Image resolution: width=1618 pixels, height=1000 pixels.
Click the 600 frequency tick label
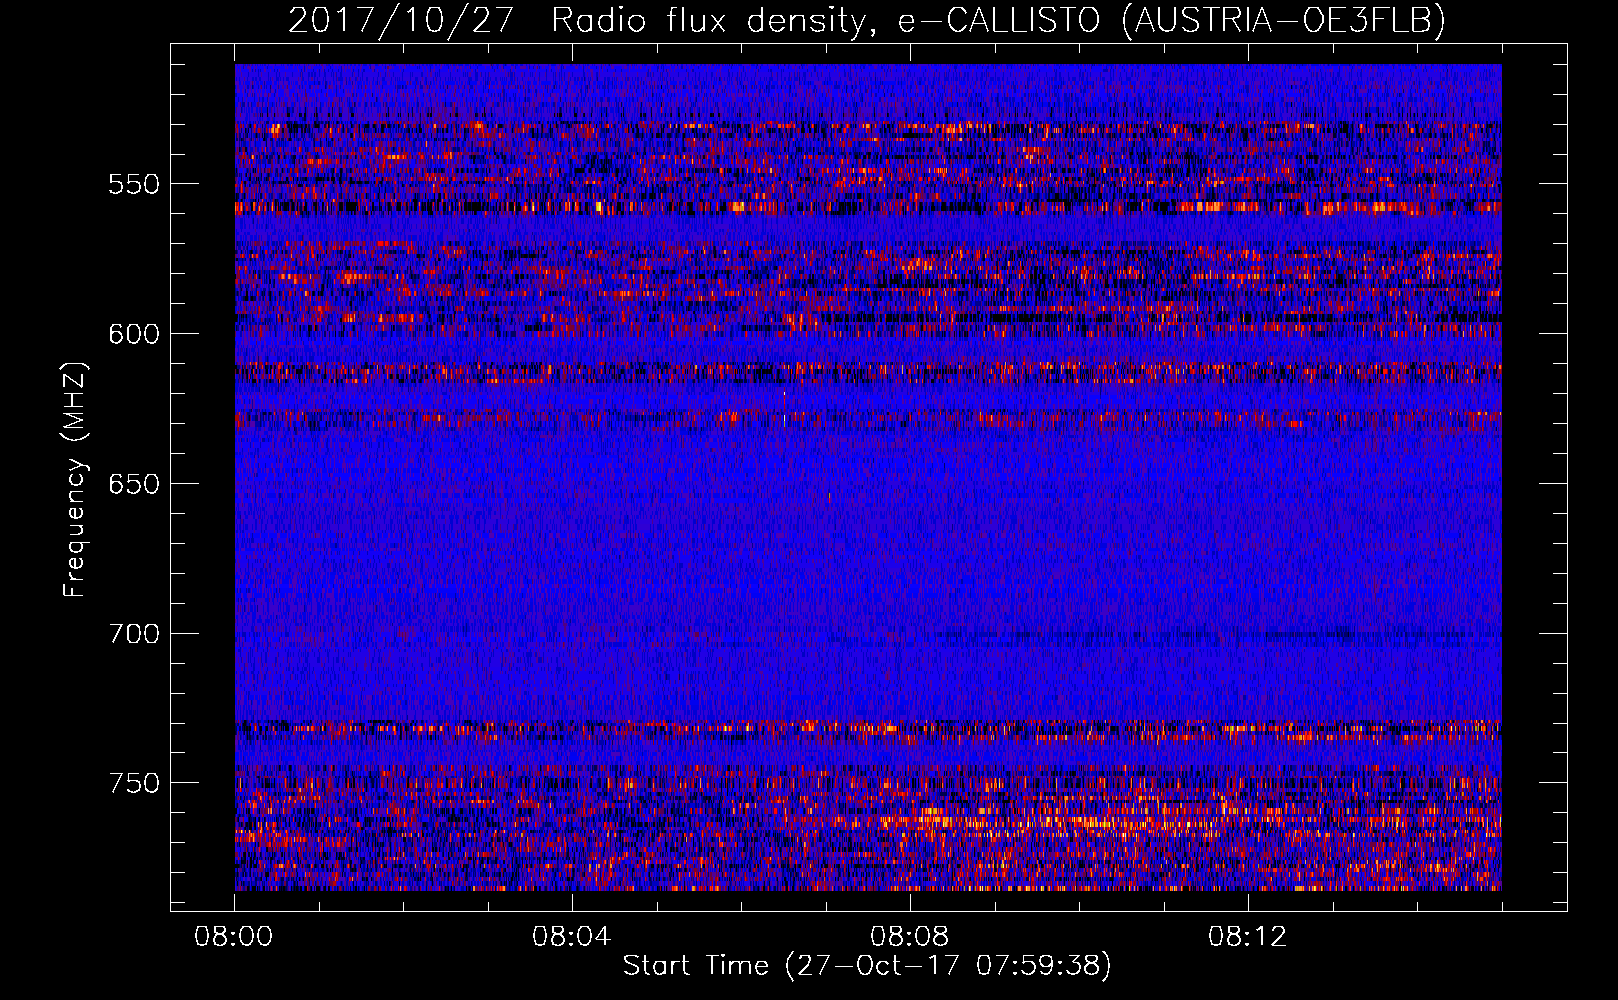(134, 334)
